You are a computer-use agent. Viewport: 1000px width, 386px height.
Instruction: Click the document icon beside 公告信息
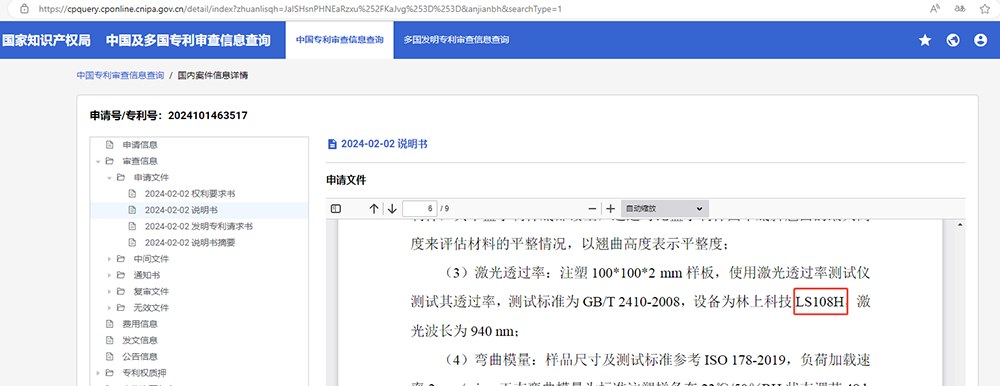click(109, 357)
